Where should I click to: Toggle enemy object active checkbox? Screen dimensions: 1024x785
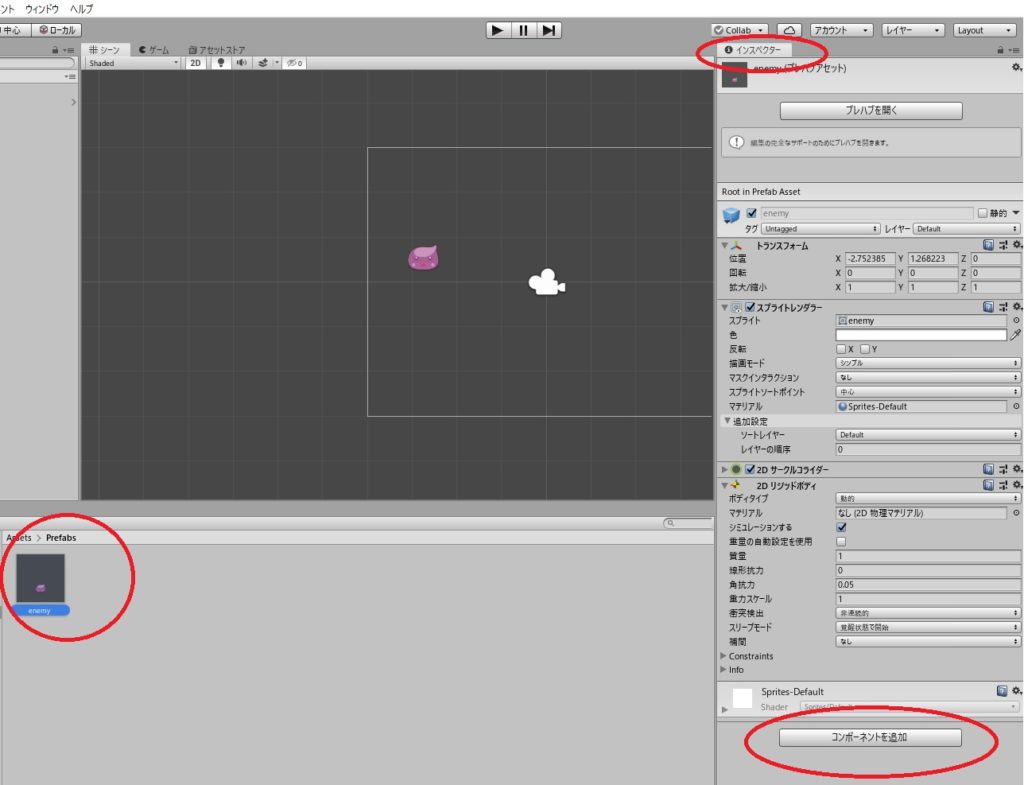[x=752, y=213]
